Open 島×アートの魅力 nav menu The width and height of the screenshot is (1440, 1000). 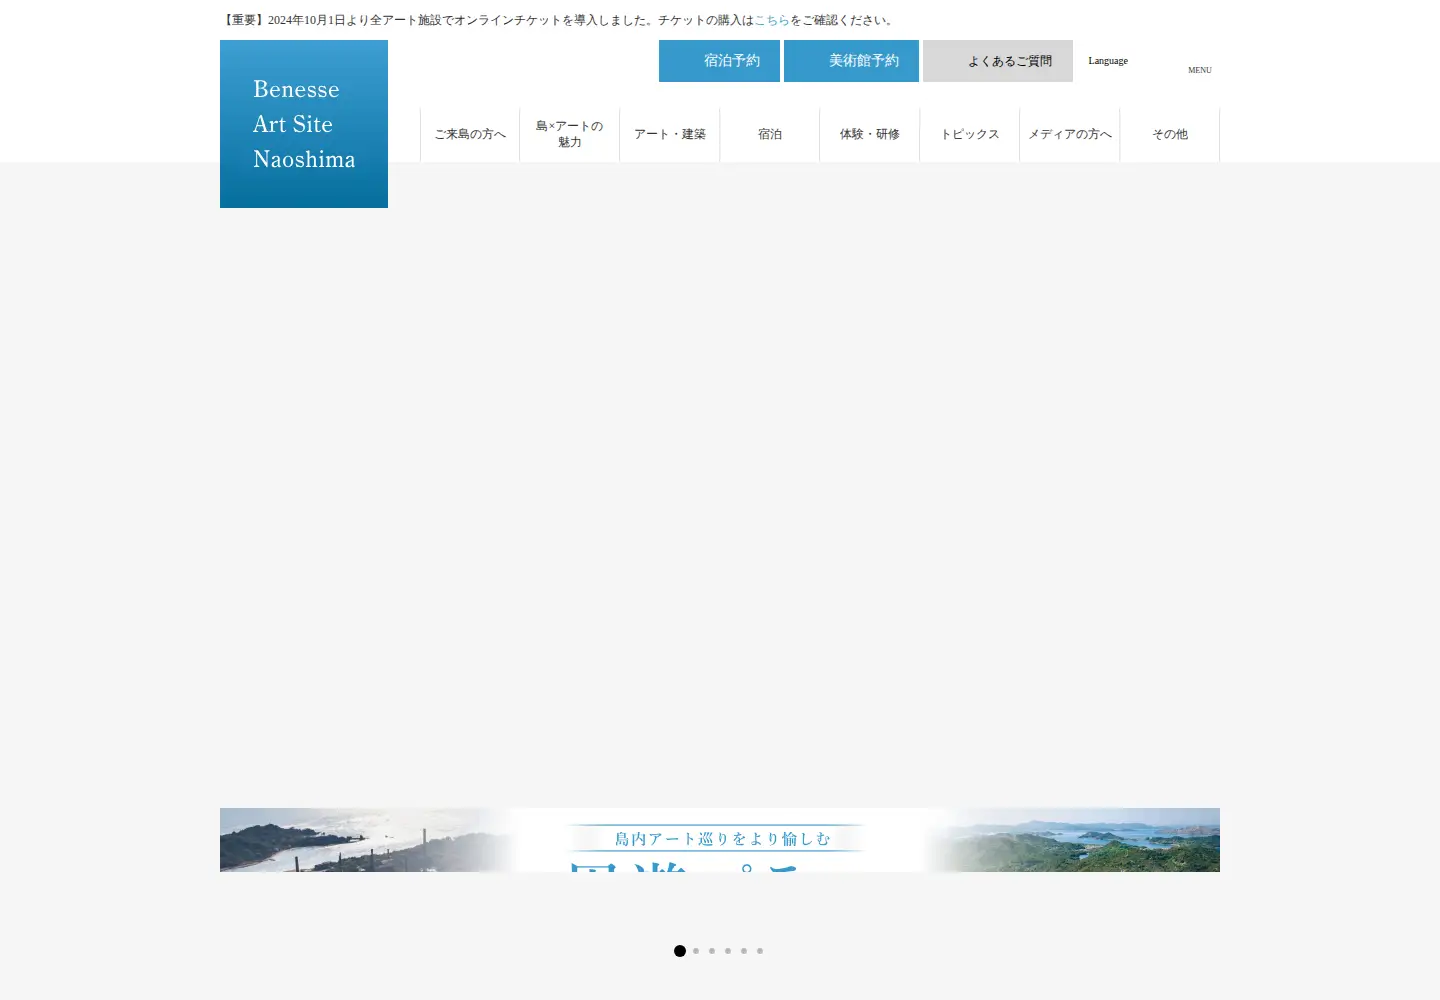click(570, 134)
